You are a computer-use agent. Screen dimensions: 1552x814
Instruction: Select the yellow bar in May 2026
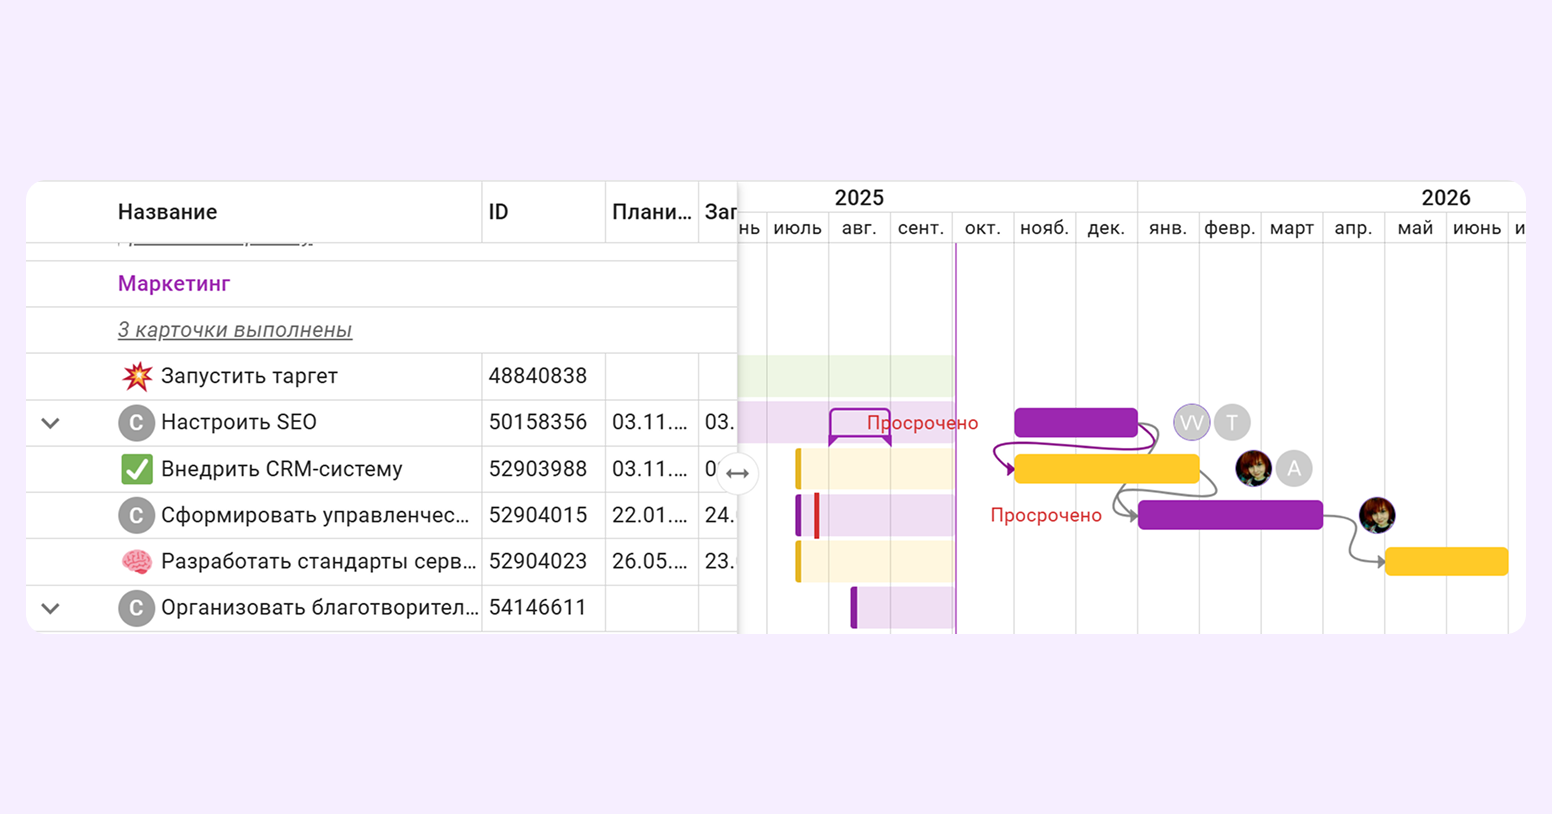point(1446,561)
